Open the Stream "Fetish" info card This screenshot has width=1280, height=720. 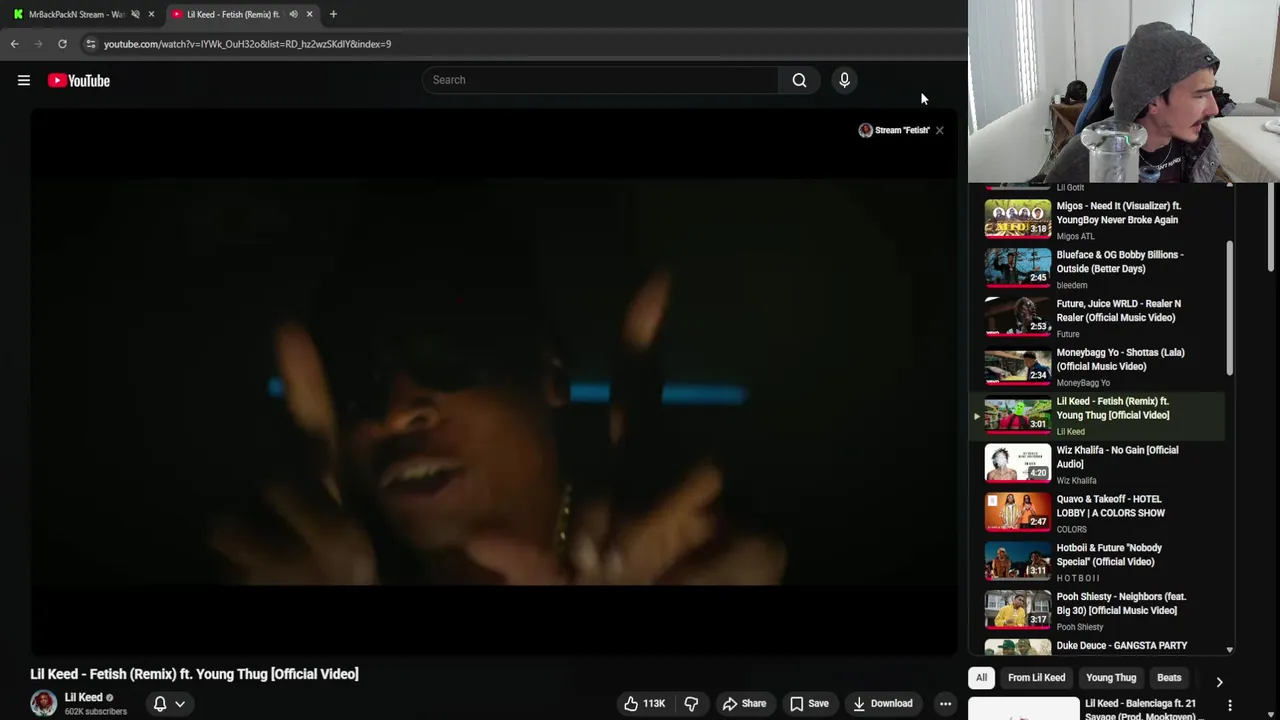click(x=894, y=130)
